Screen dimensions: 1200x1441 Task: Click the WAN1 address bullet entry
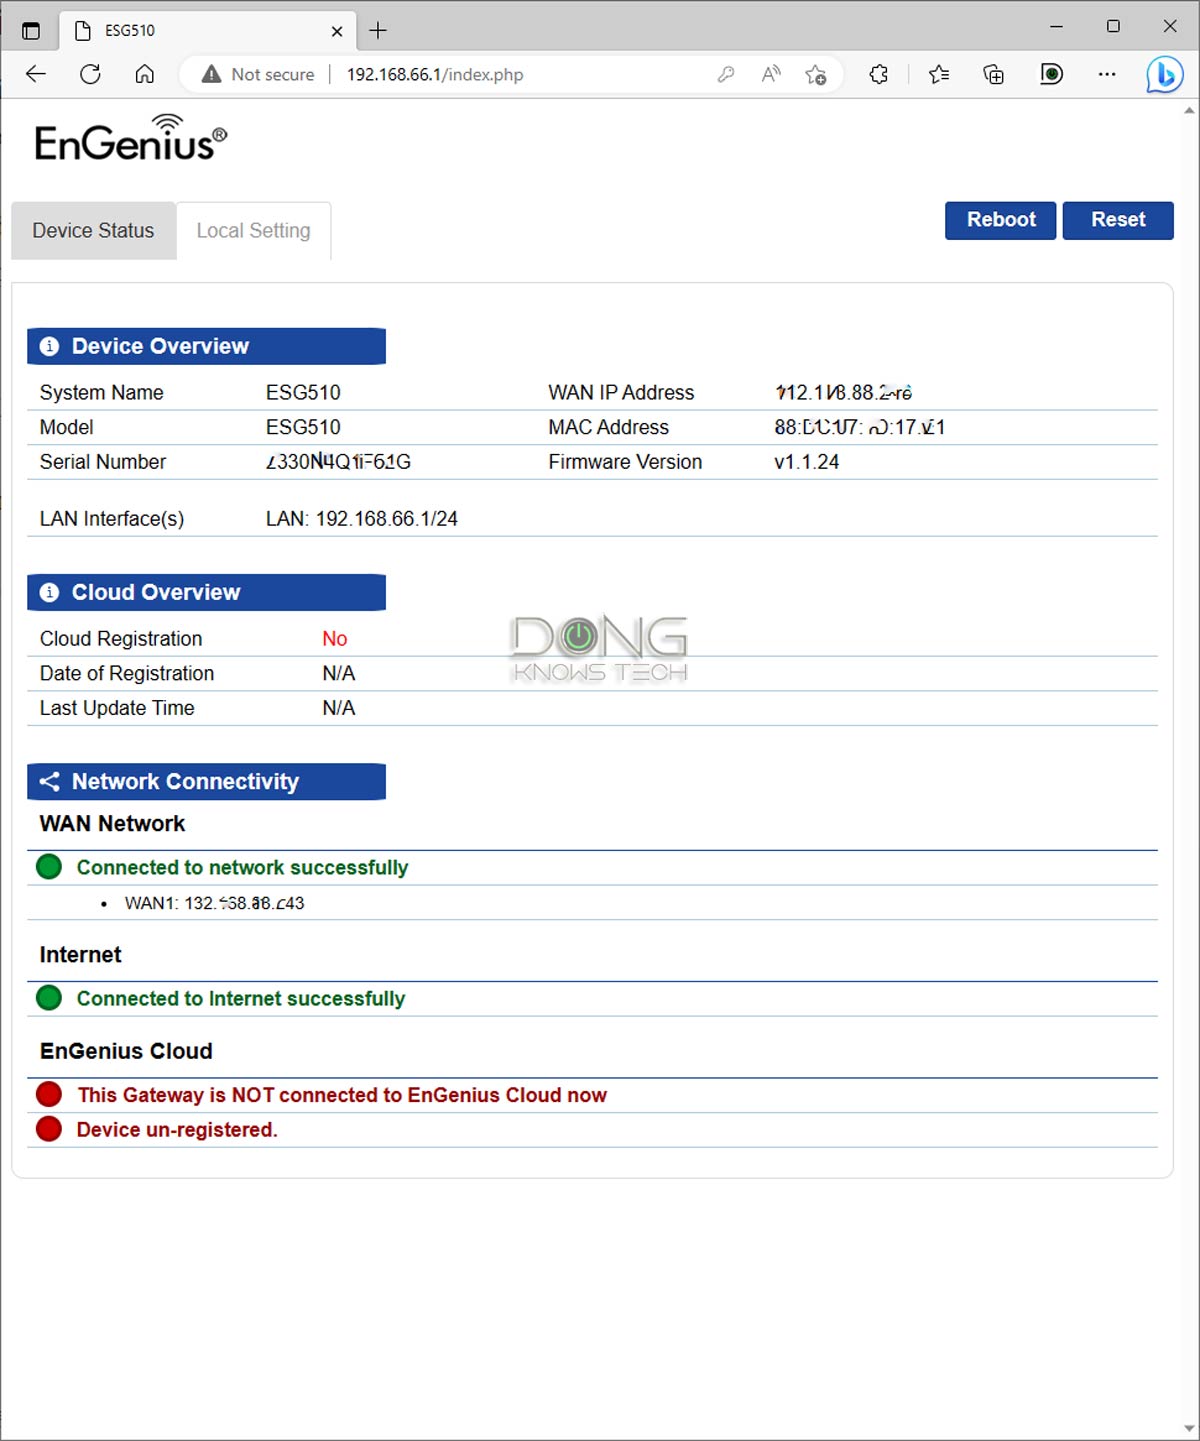tap(214, 903)
